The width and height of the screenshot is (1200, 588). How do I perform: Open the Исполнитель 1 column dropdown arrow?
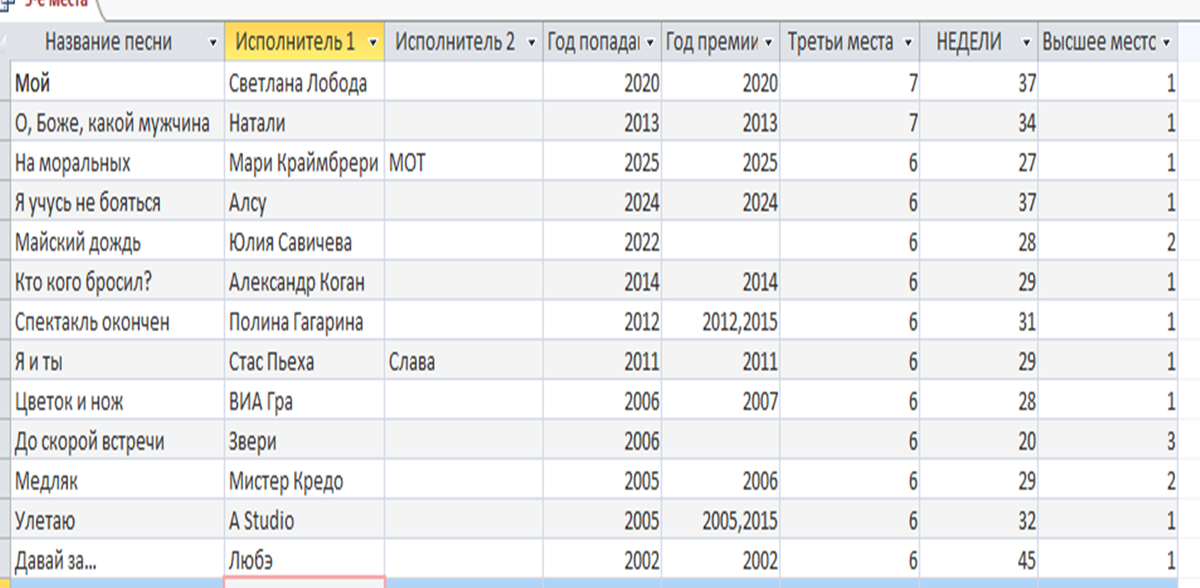point(373,43)
